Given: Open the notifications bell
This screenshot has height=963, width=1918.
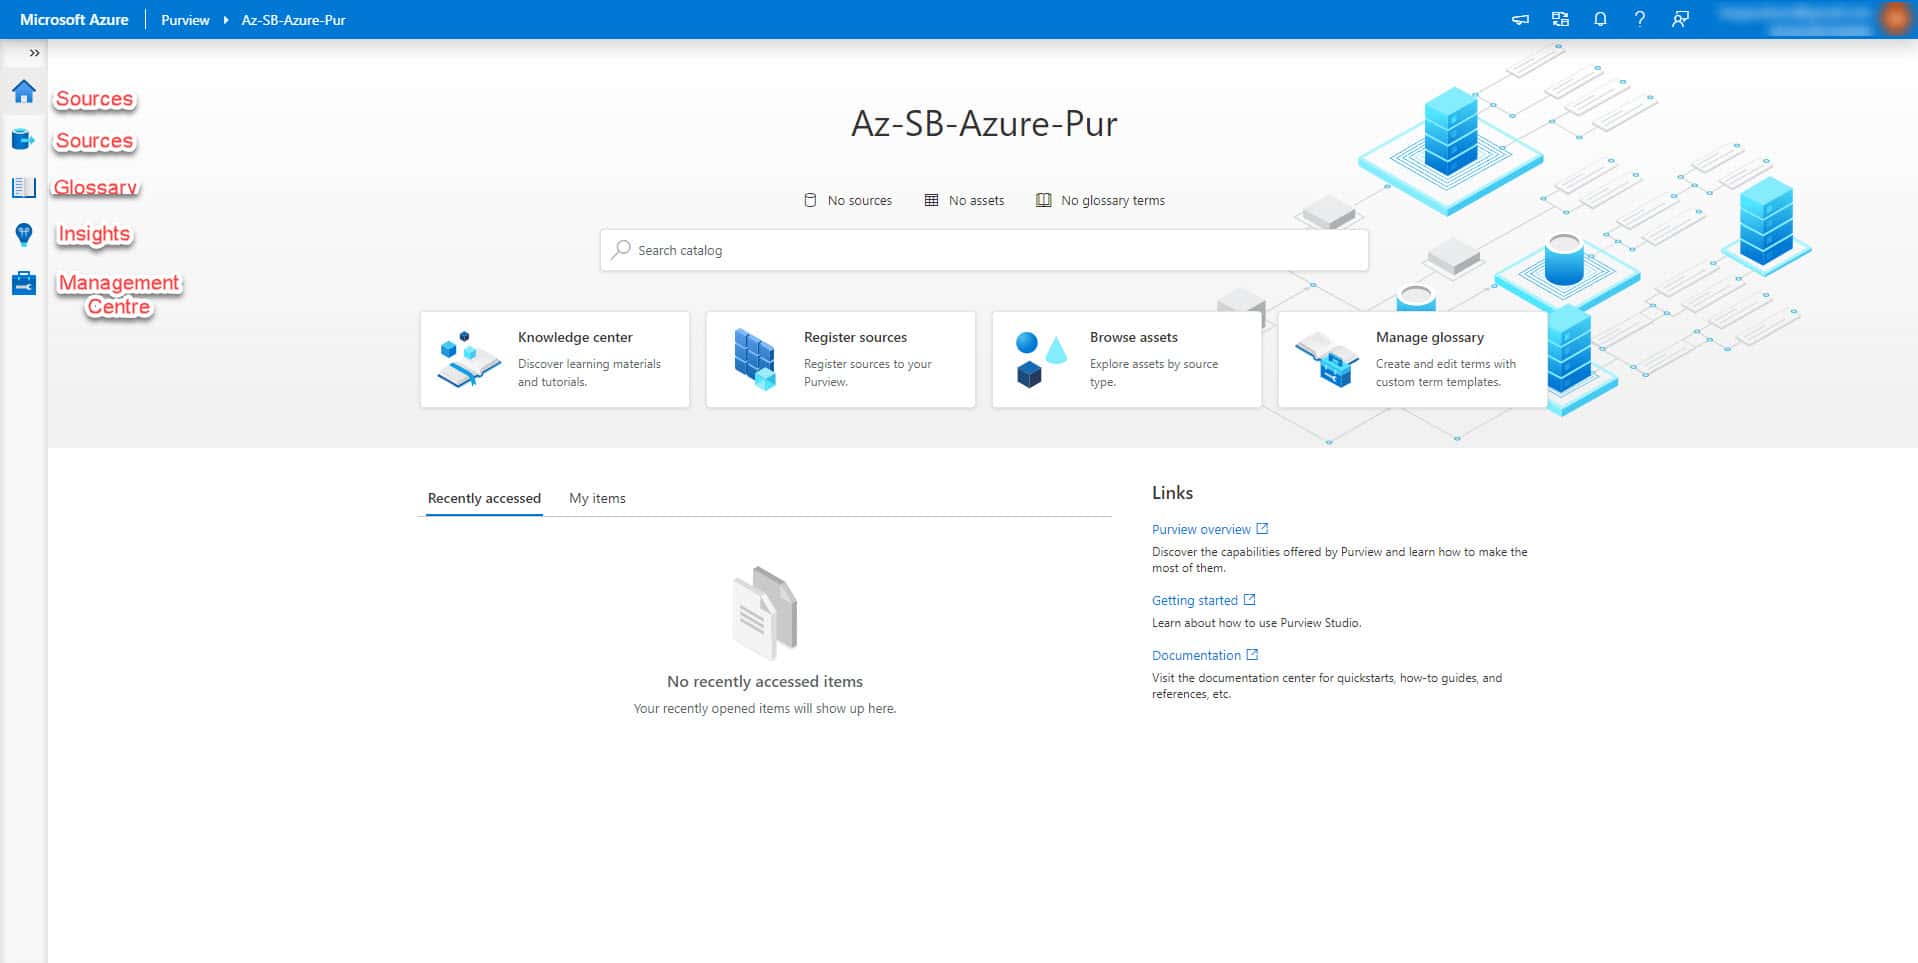Looking at the screenshot, I should click(x=1600, y=19).
